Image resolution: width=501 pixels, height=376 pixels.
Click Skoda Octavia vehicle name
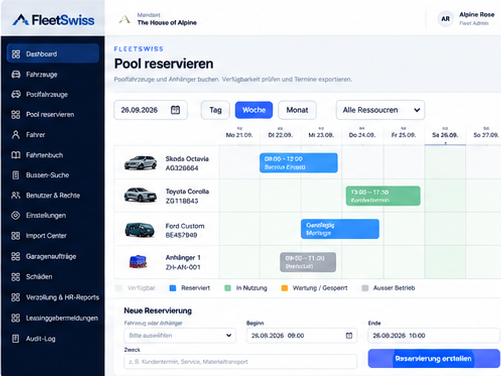coord(187,159)
